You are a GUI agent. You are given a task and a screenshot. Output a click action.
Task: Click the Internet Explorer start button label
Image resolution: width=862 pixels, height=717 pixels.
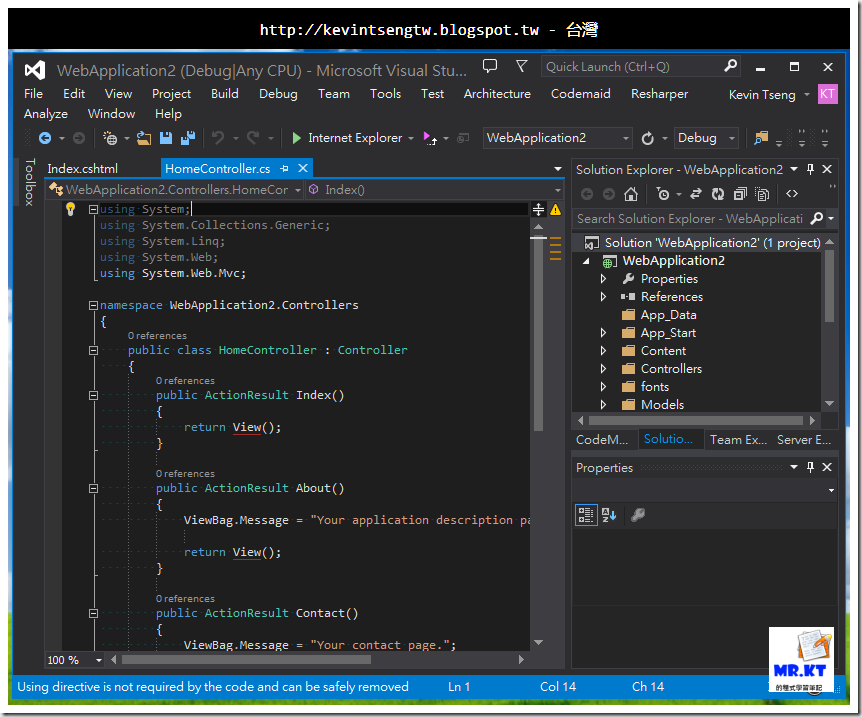(x=355, y=138)
